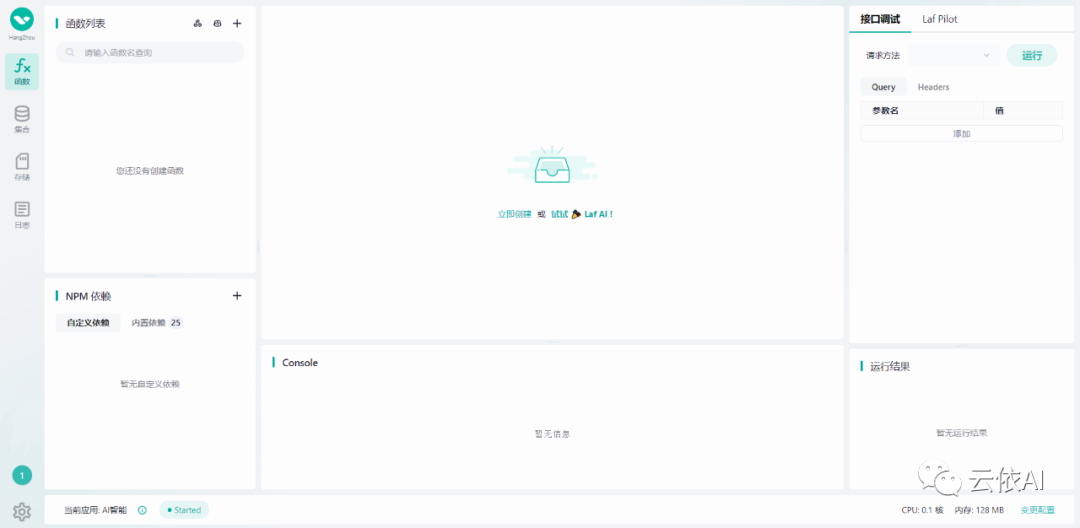The width and height of the screenshot is (1080, 528).
Task: Click the Laf AI robot icon in the function list header
Action: point(217,23)
